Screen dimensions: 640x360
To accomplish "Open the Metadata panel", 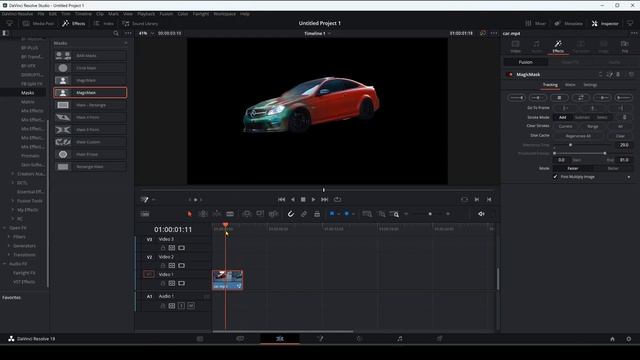I will 568,24.
